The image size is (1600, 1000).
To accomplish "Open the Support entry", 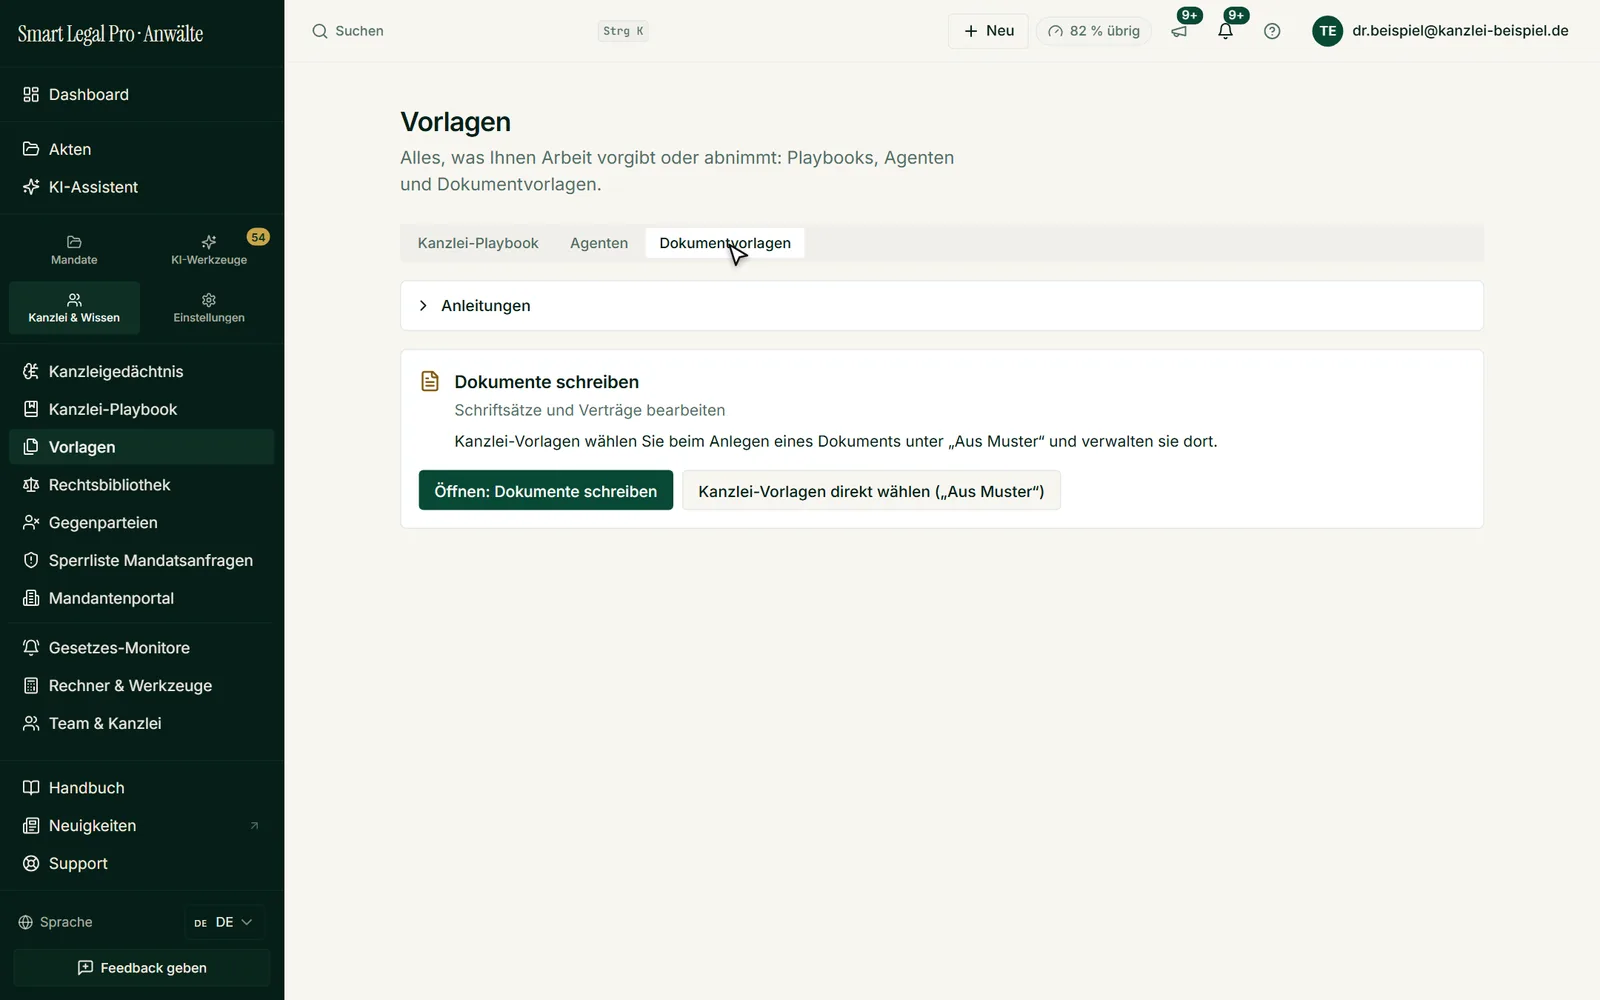I will coord(142,864).
